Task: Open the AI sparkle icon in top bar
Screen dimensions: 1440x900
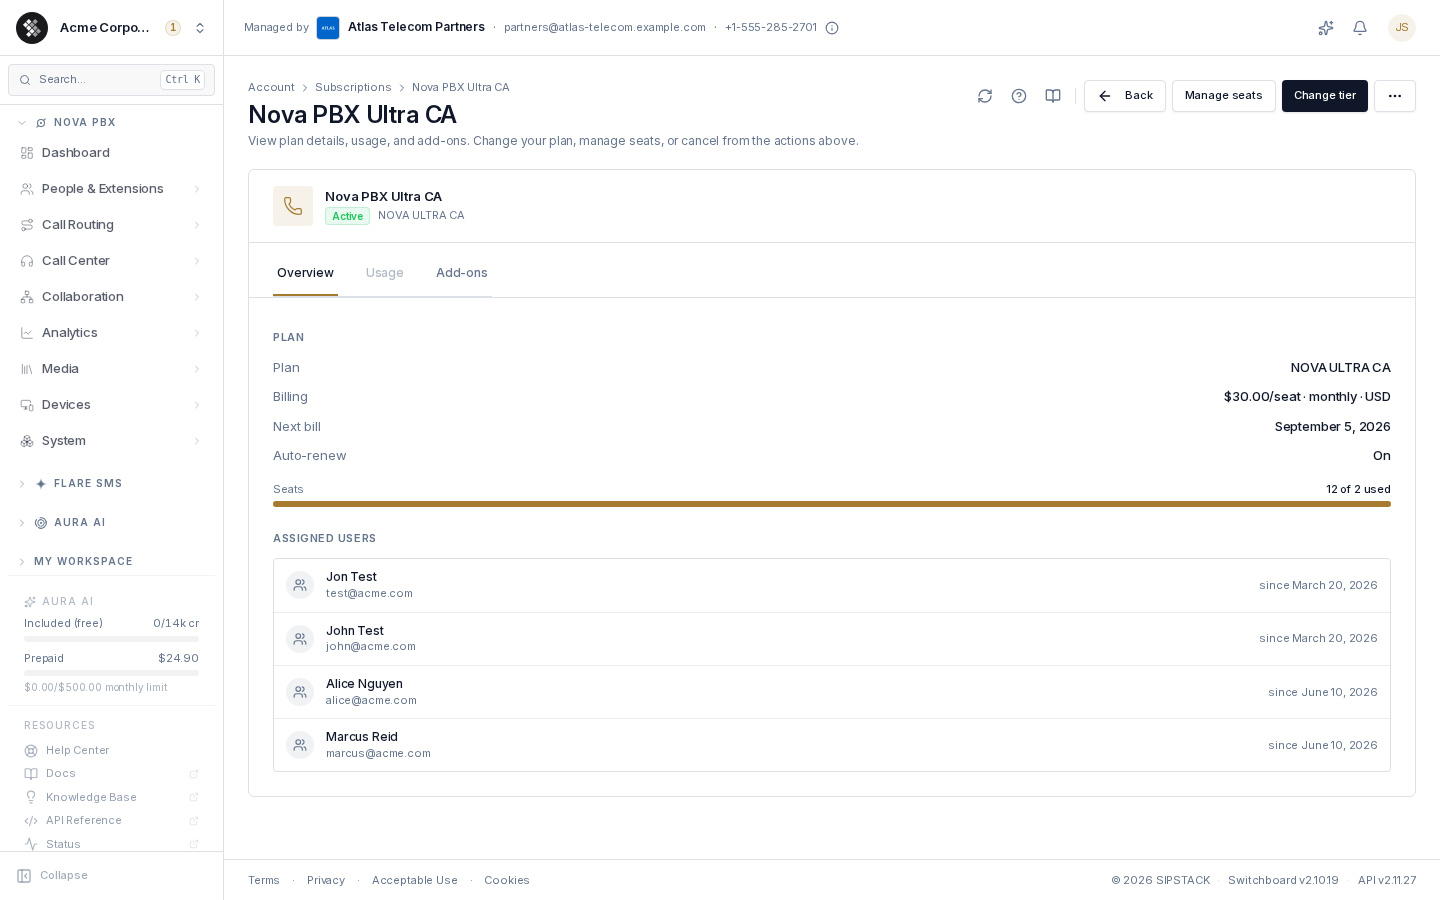Action: tap(1326, 28)
